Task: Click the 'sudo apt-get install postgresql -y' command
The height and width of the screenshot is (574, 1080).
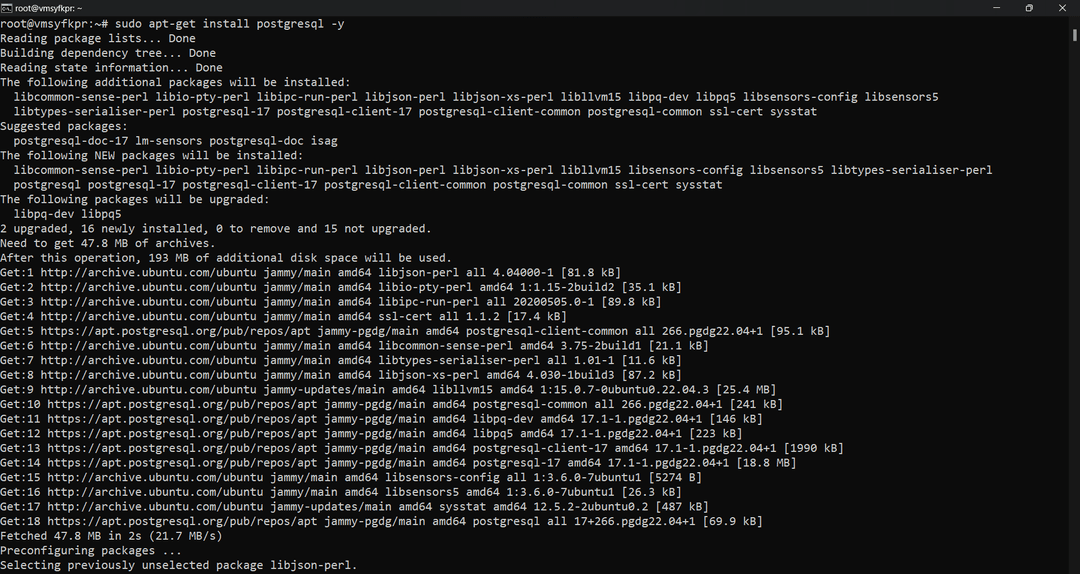Action: [x=229, y=23]
